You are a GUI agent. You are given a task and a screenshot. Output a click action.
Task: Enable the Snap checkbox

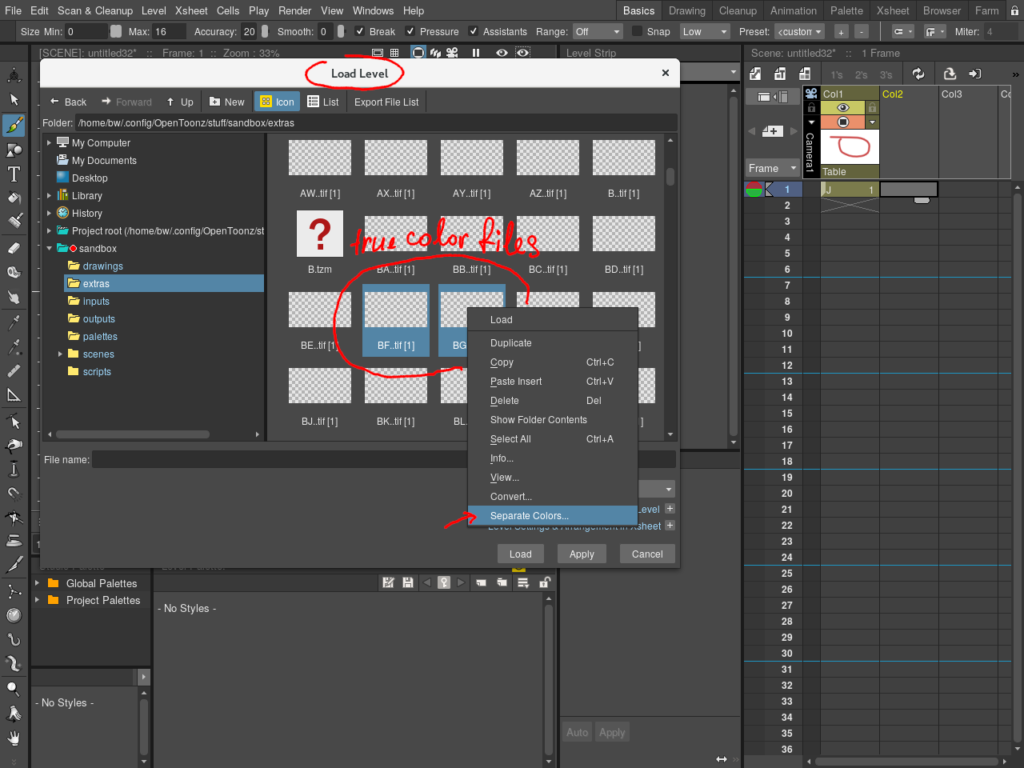[635, 31]
